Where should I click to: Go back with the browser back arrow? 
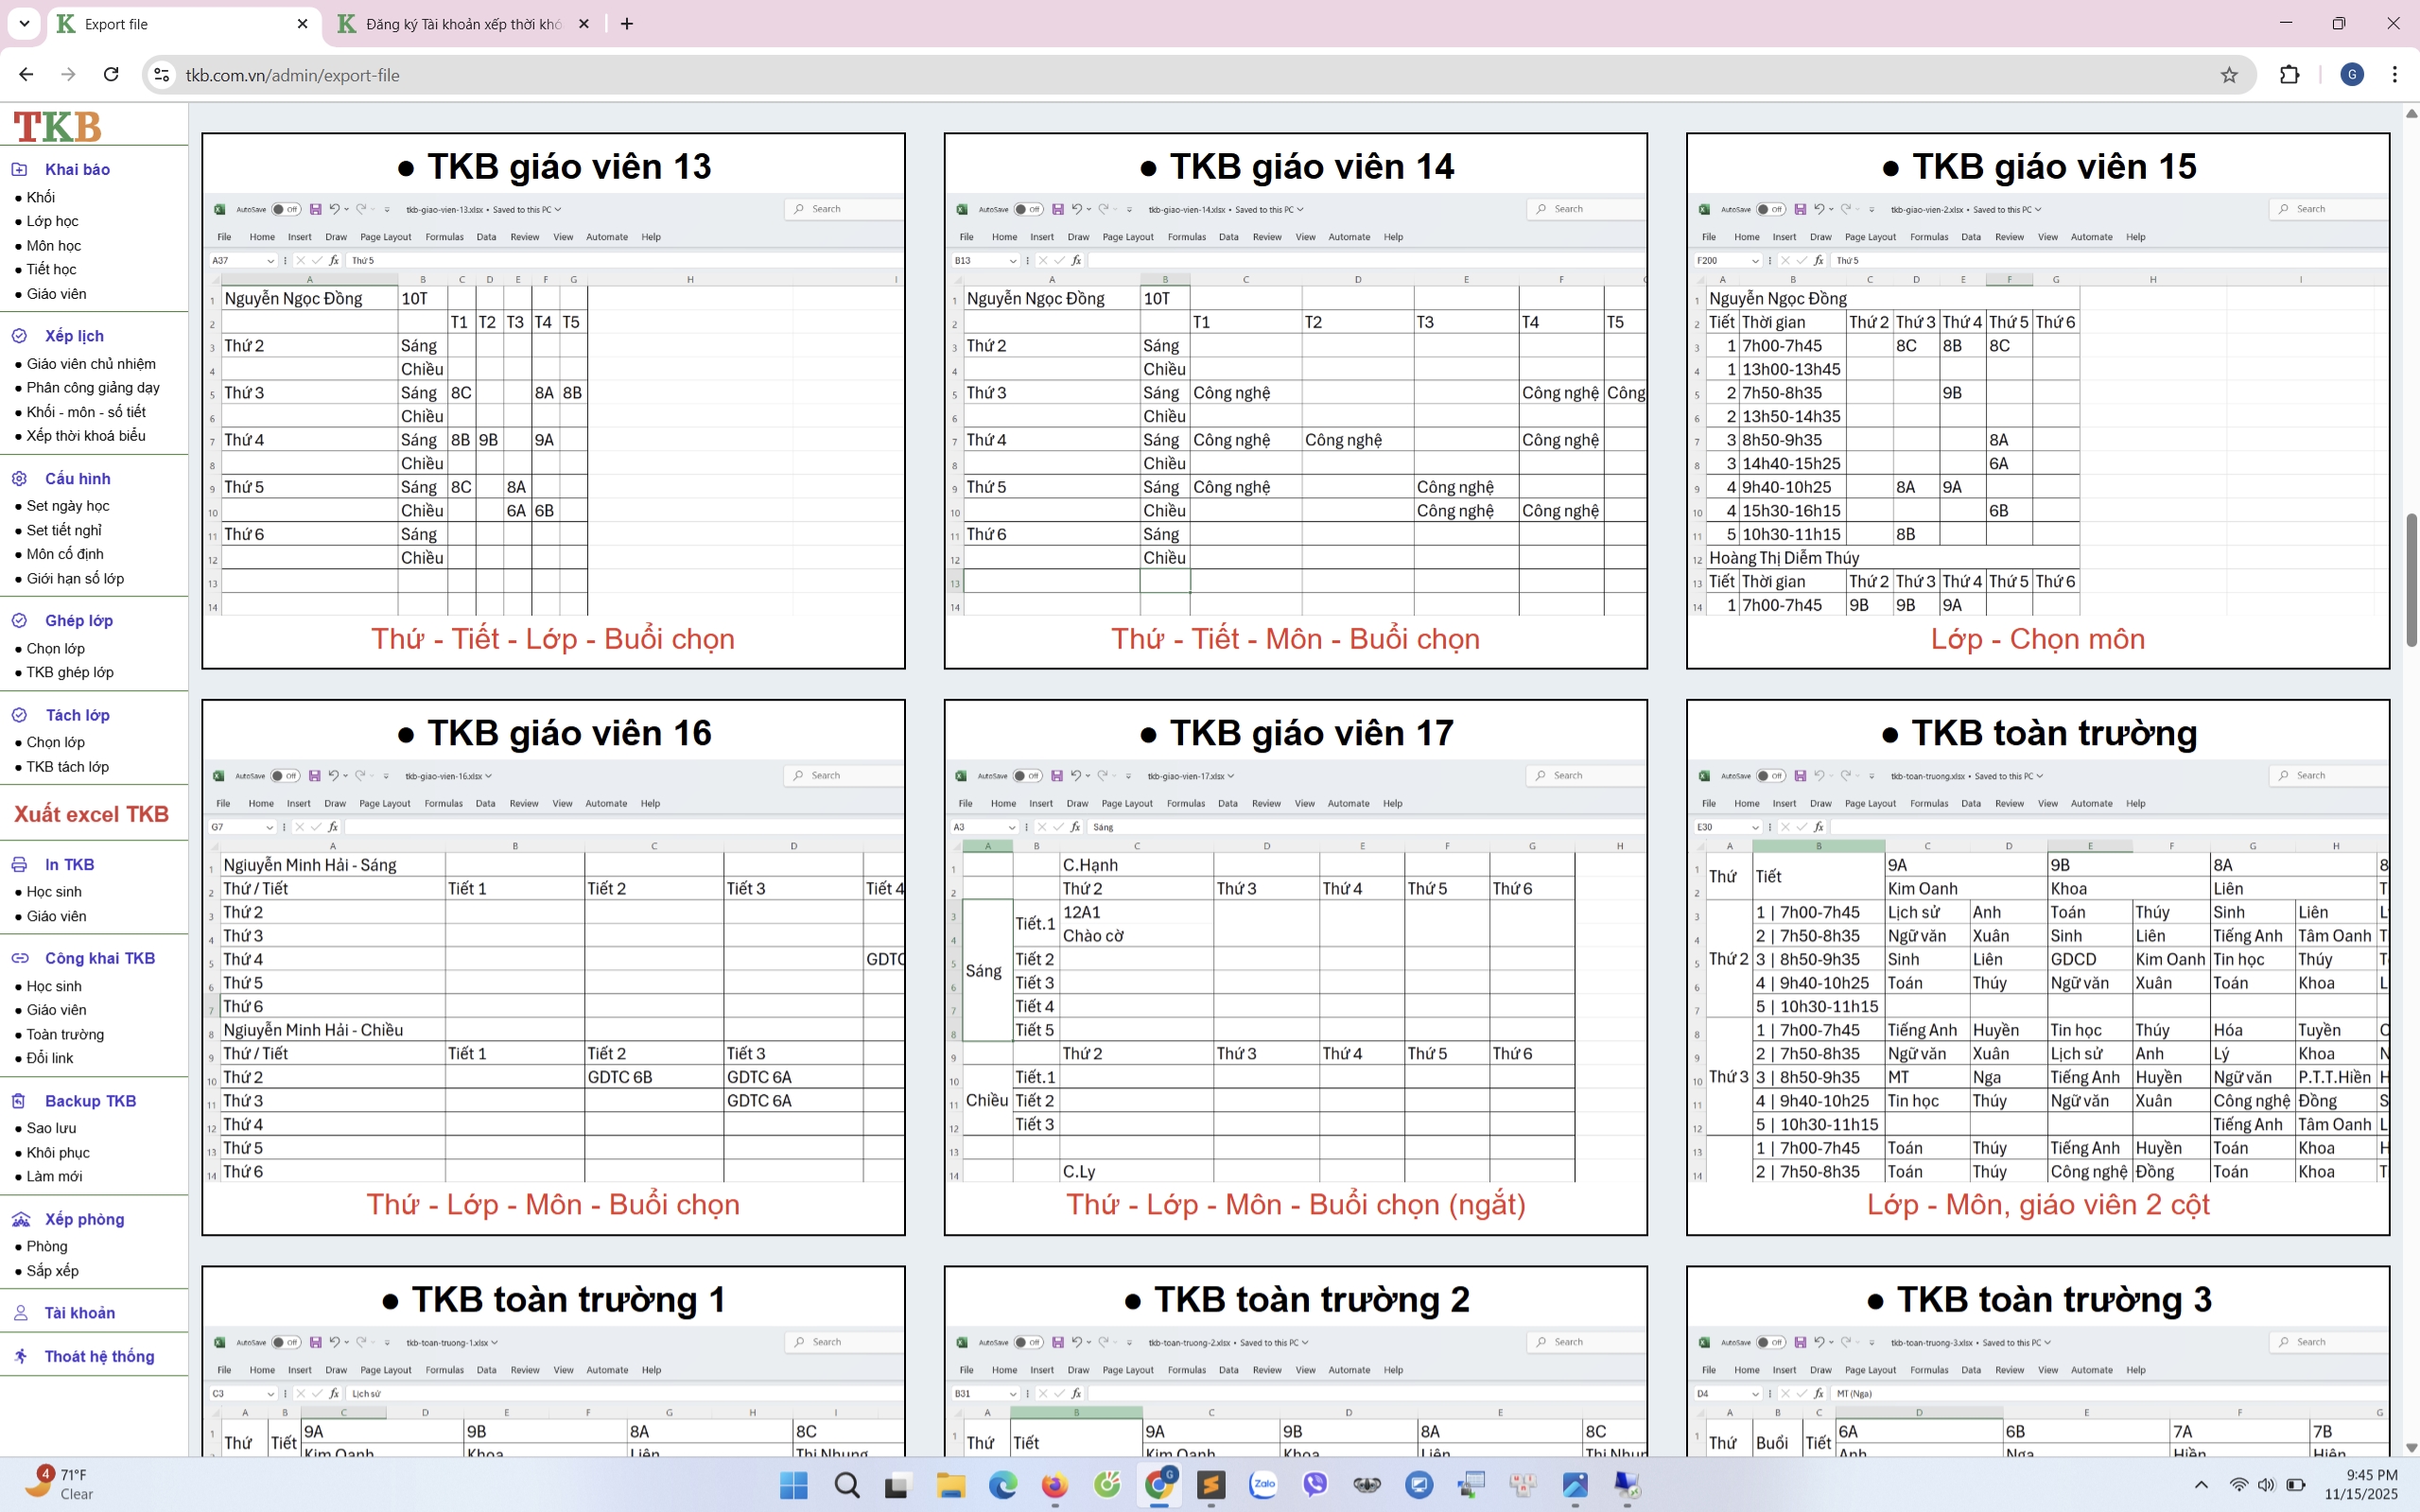click(26, 75)
